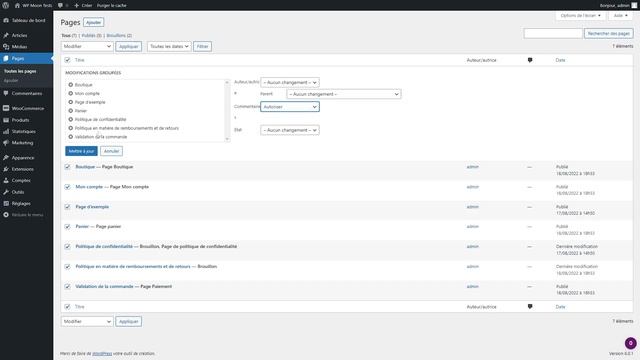The width and height of the screenshot is (640, 360).
Task: Click the top Appliquer button
Action: 129,47
